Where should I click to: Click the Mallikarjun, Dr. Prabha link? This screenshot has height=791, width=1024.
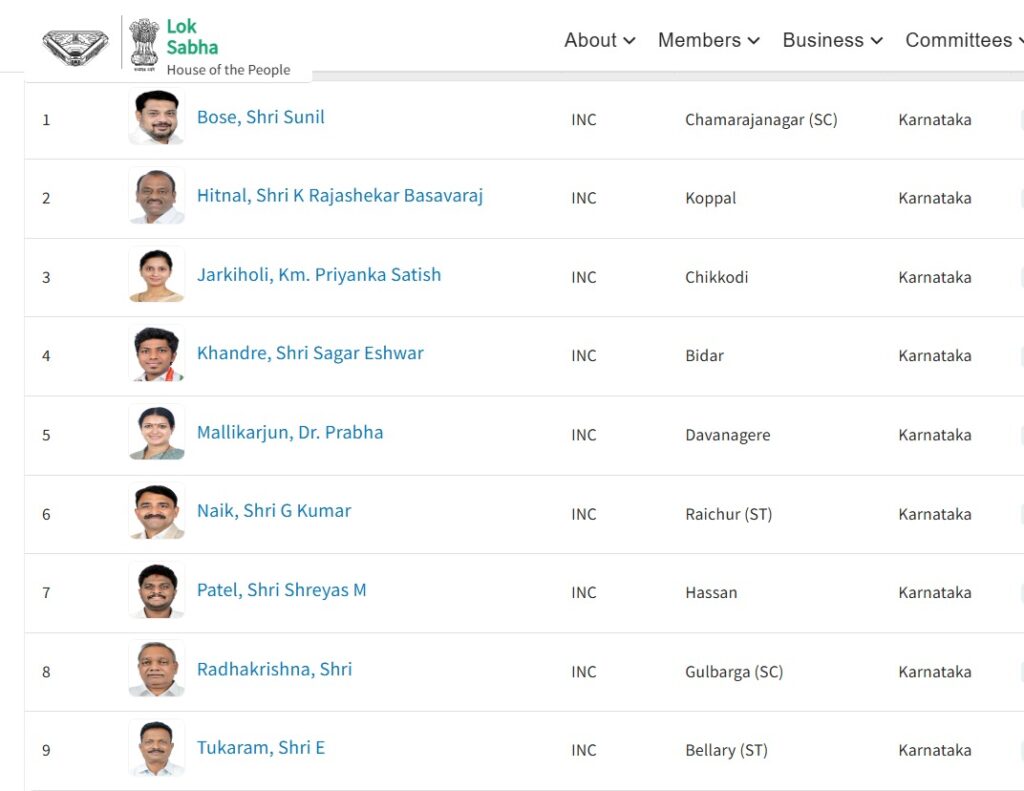click(x=290, y=432)
